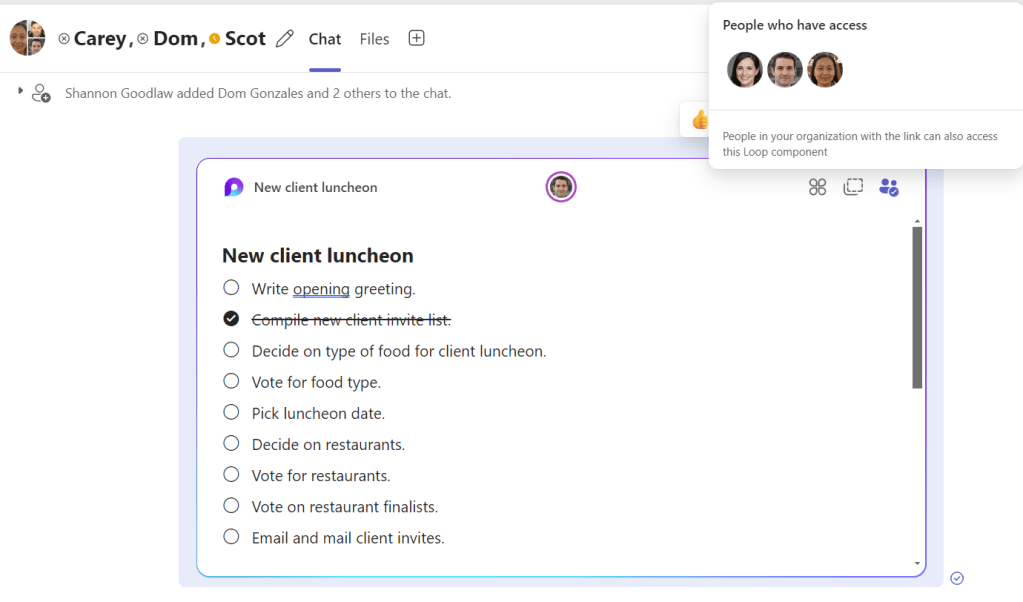Add a tab with the plus icon

coord(416,38)
